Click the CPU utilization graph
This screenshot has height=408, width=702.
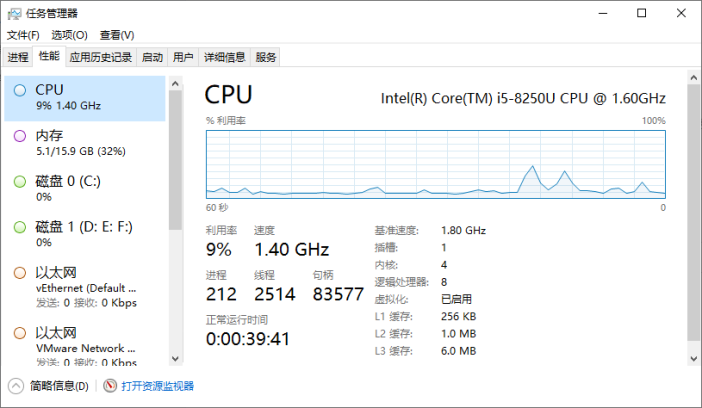click(436, 164)
